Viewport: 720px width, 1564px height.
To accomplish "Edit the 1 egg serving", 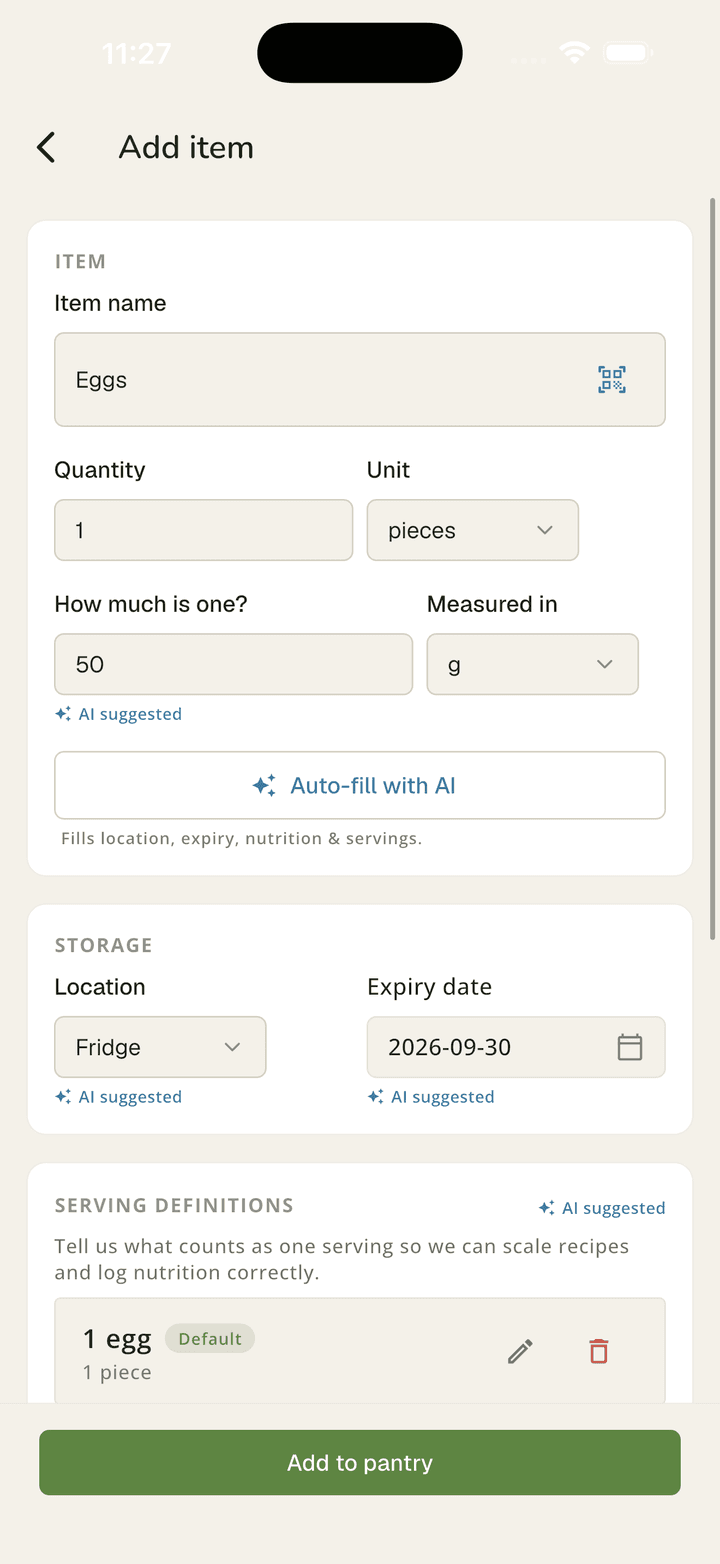I will tap(520, 1351).
